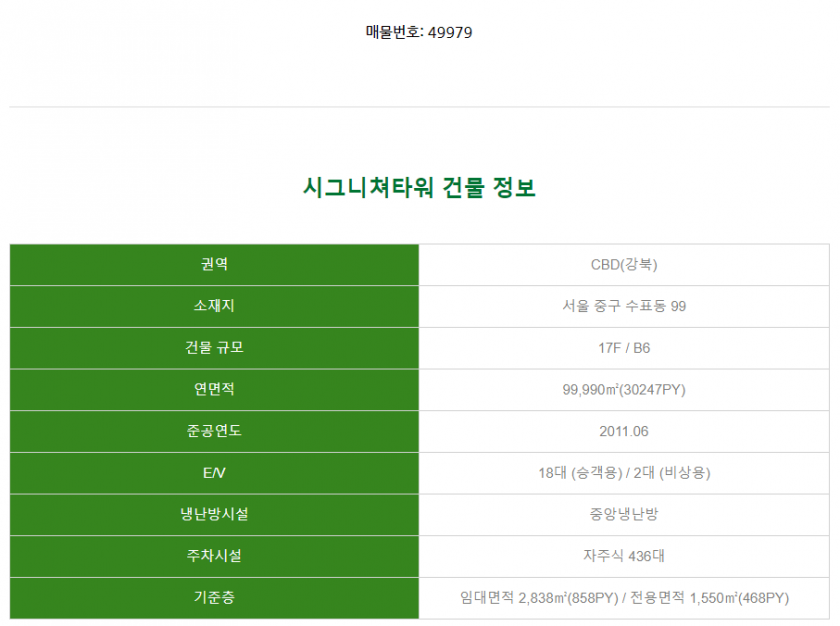840x626 pixels.
Task: Select the E/V row label
Action: click(214, 473)
